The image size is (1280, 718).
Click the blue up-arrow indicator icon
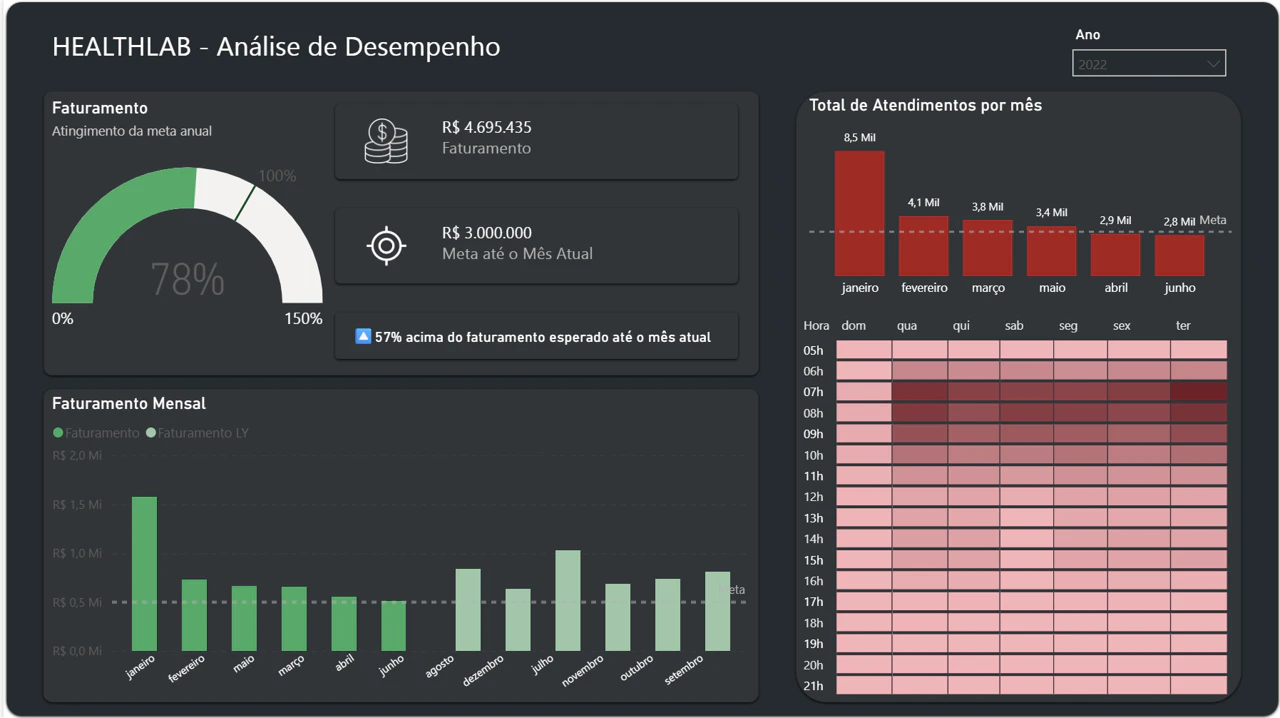363,336
